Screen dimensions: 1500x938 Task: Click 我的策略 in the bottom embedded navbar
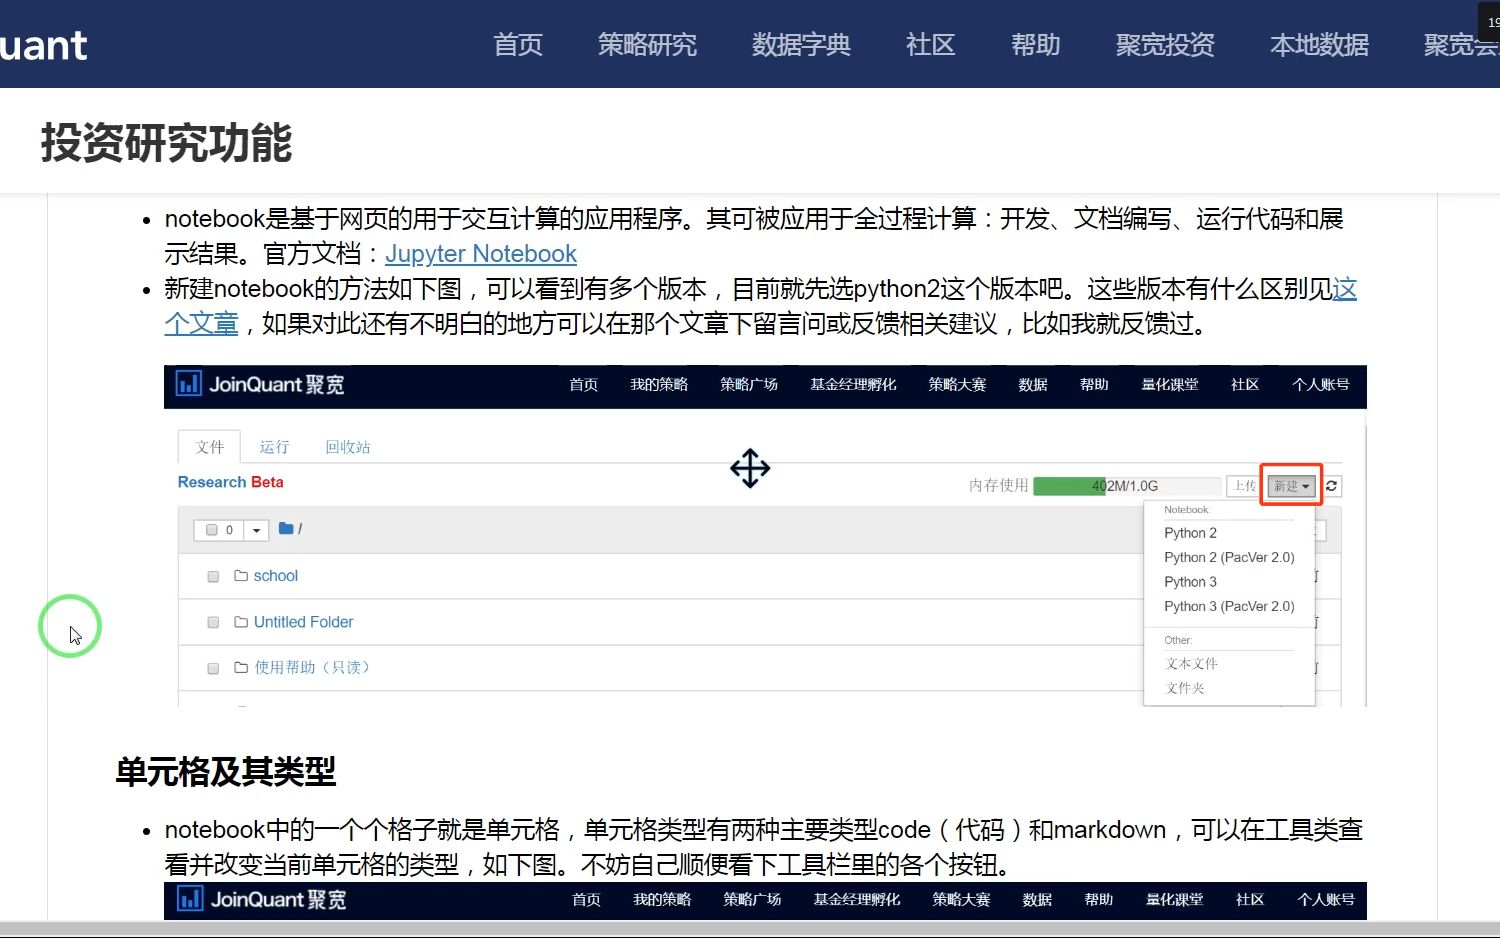click(x=662, y=900)
